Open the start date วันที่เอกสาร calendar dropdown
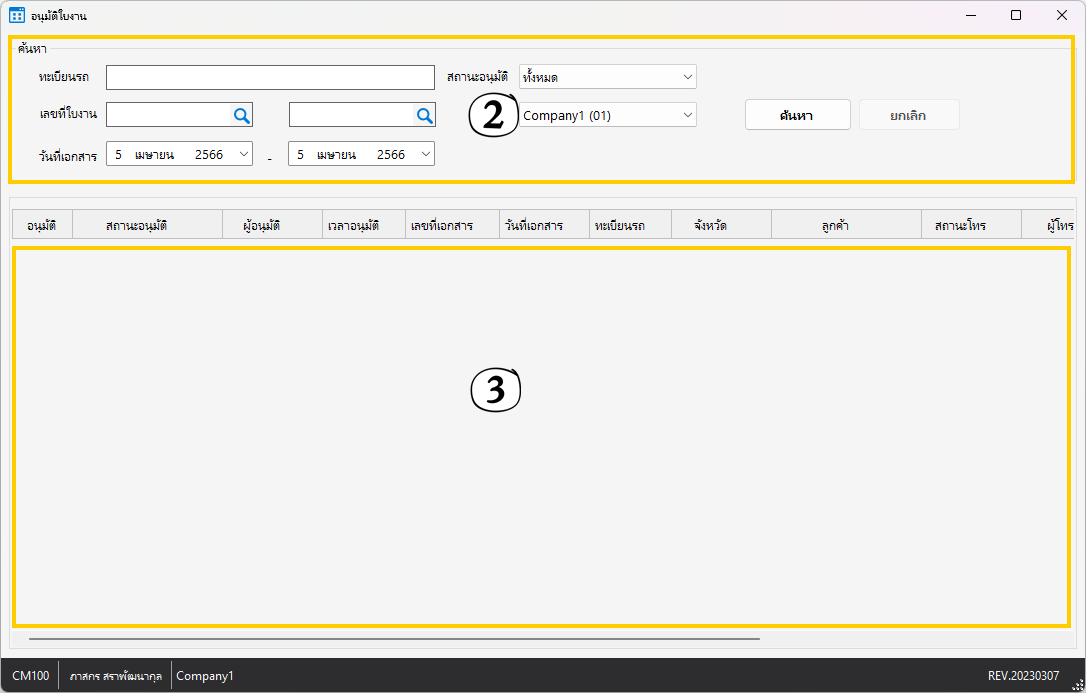1086x693 pixels. 243,154
